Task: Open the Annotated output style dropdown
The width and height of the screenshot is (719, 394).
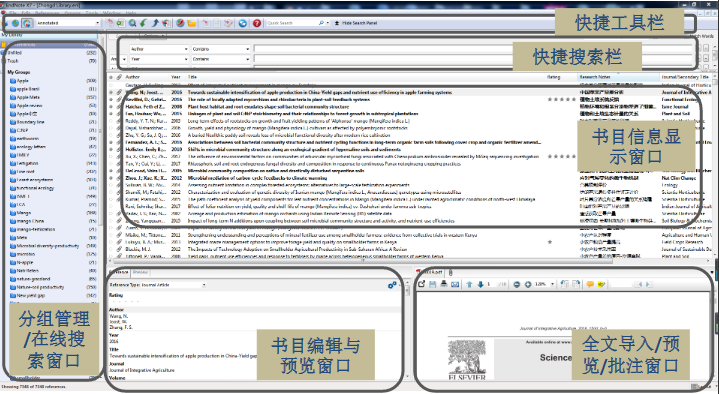Action: 67,23
